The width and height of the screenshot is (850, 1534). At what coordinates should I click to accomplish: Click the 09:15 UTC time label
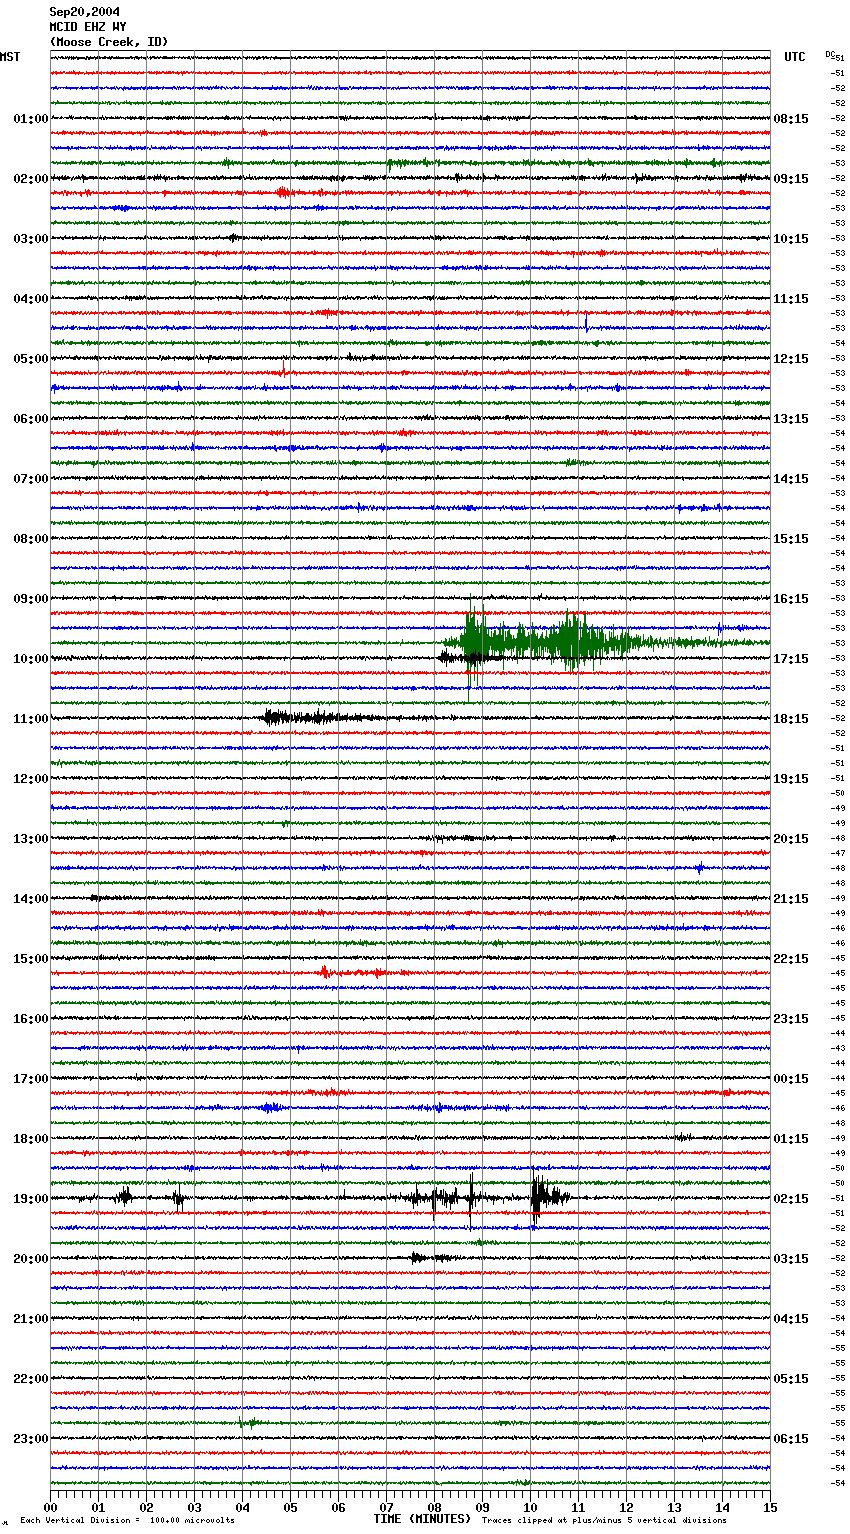coord(791,179)
